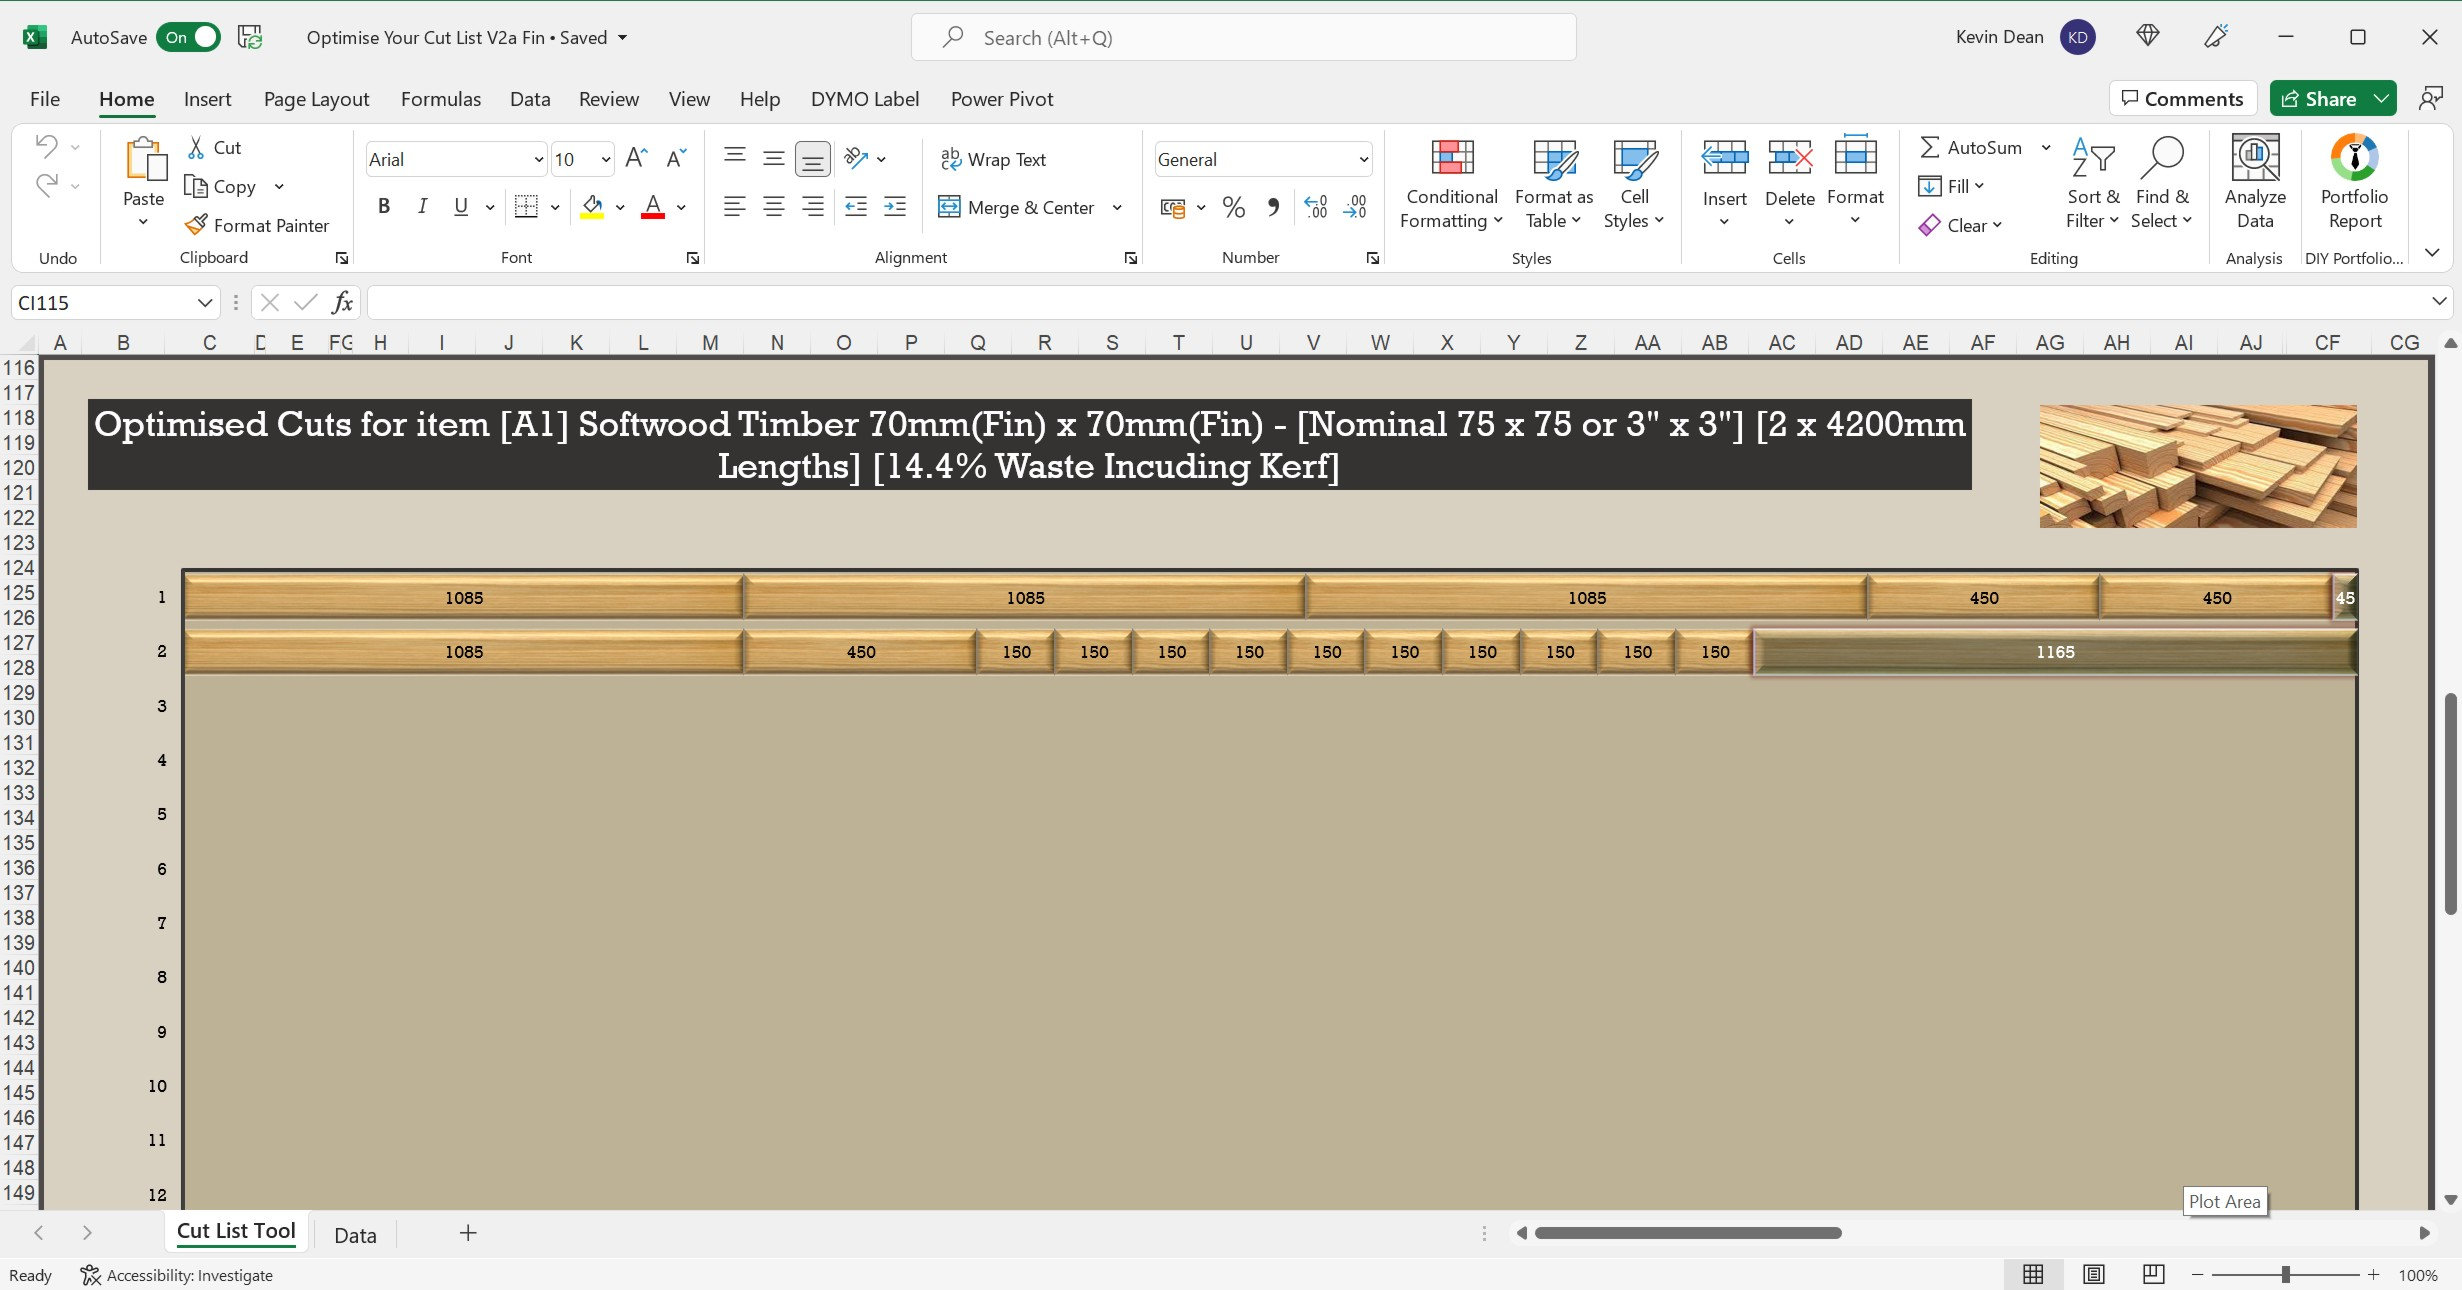The height and width of the screenshot is (1290, 2462).
Task: Open the Comments pane
Action: click(2182, 98)
